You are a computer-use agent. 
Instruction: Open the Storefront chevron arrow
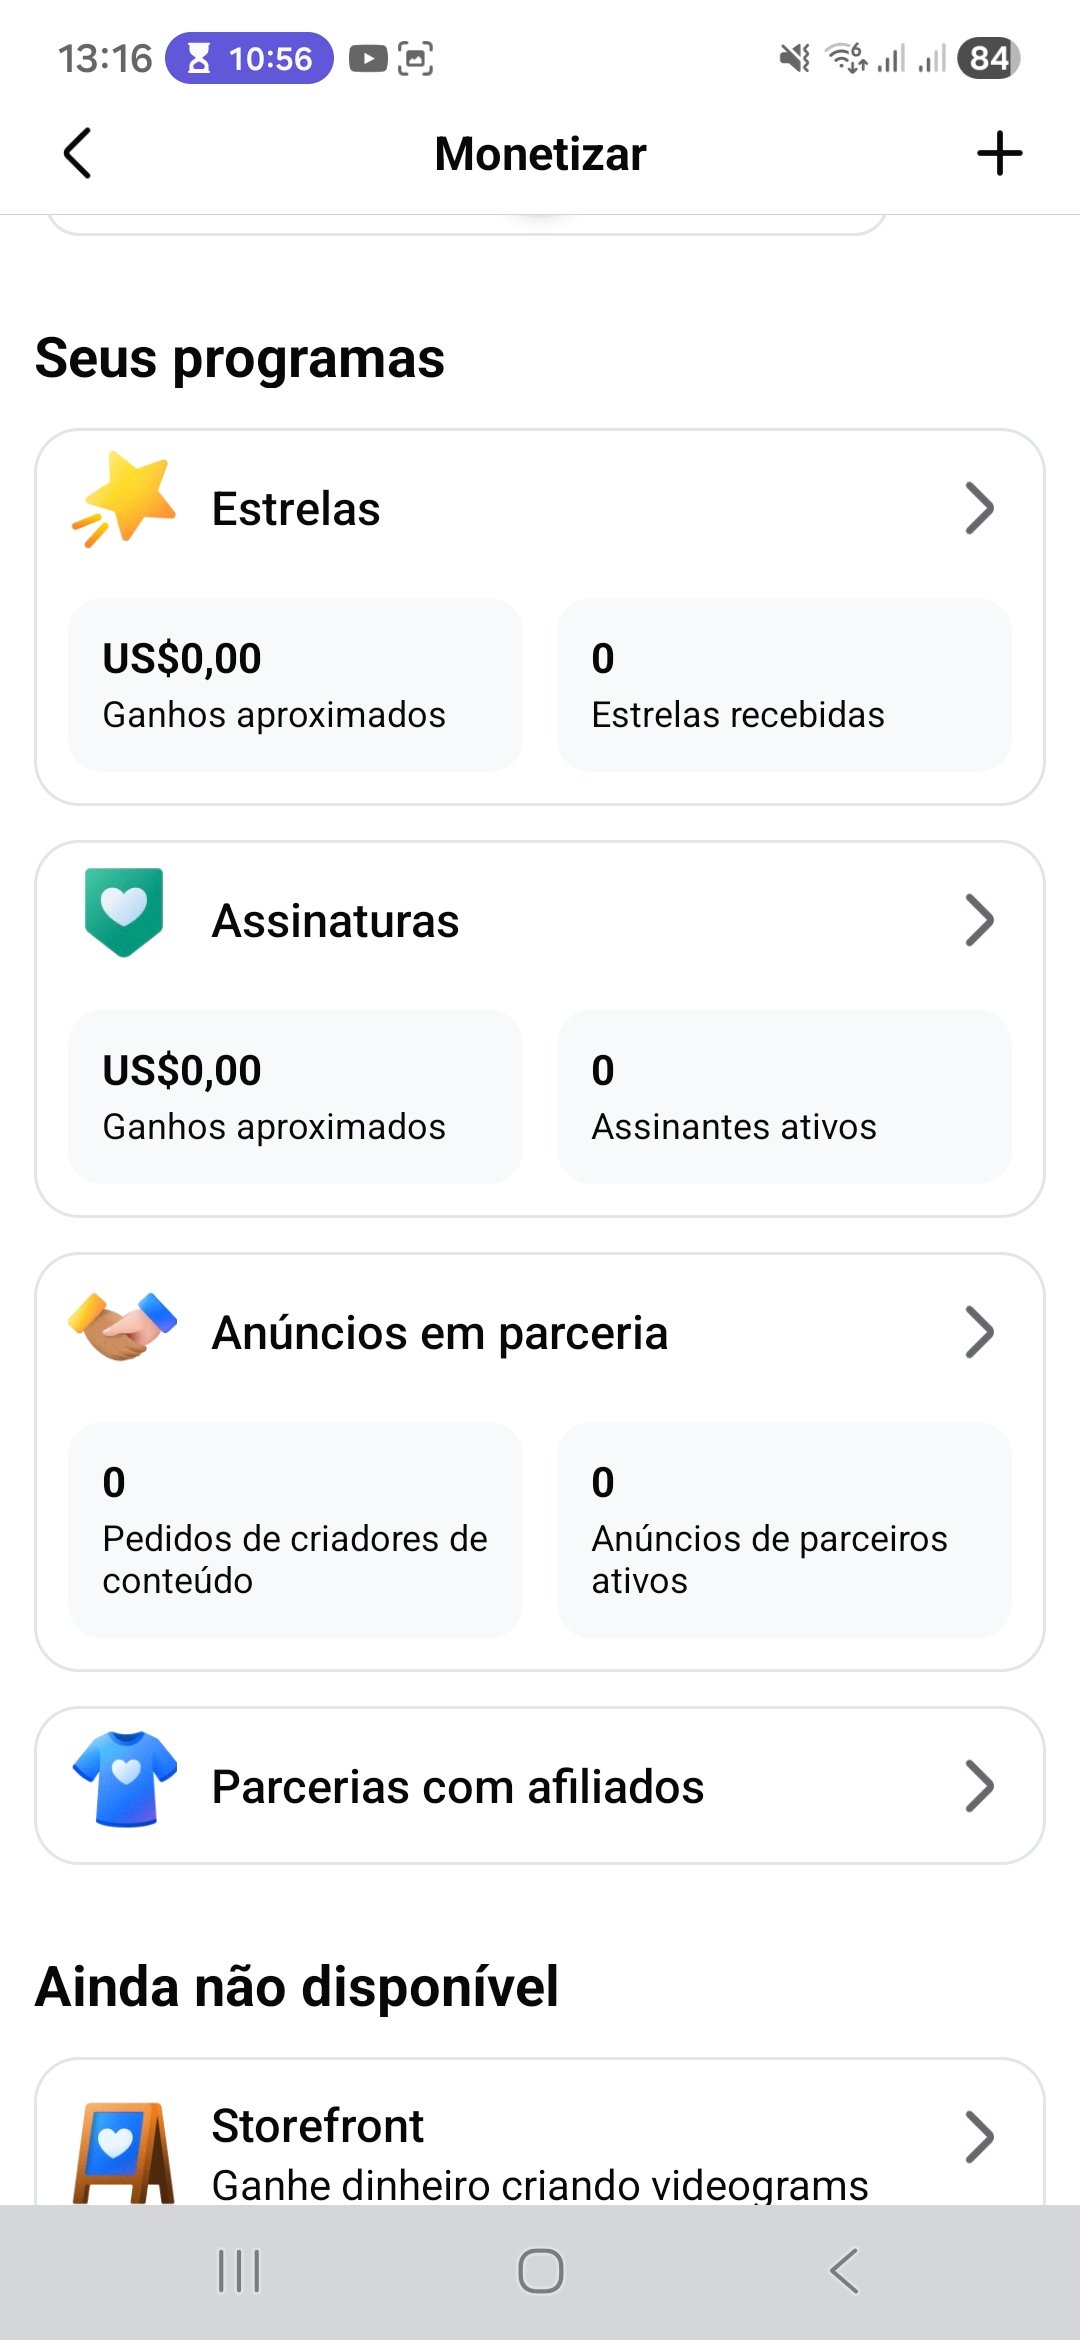[979, 2136]
